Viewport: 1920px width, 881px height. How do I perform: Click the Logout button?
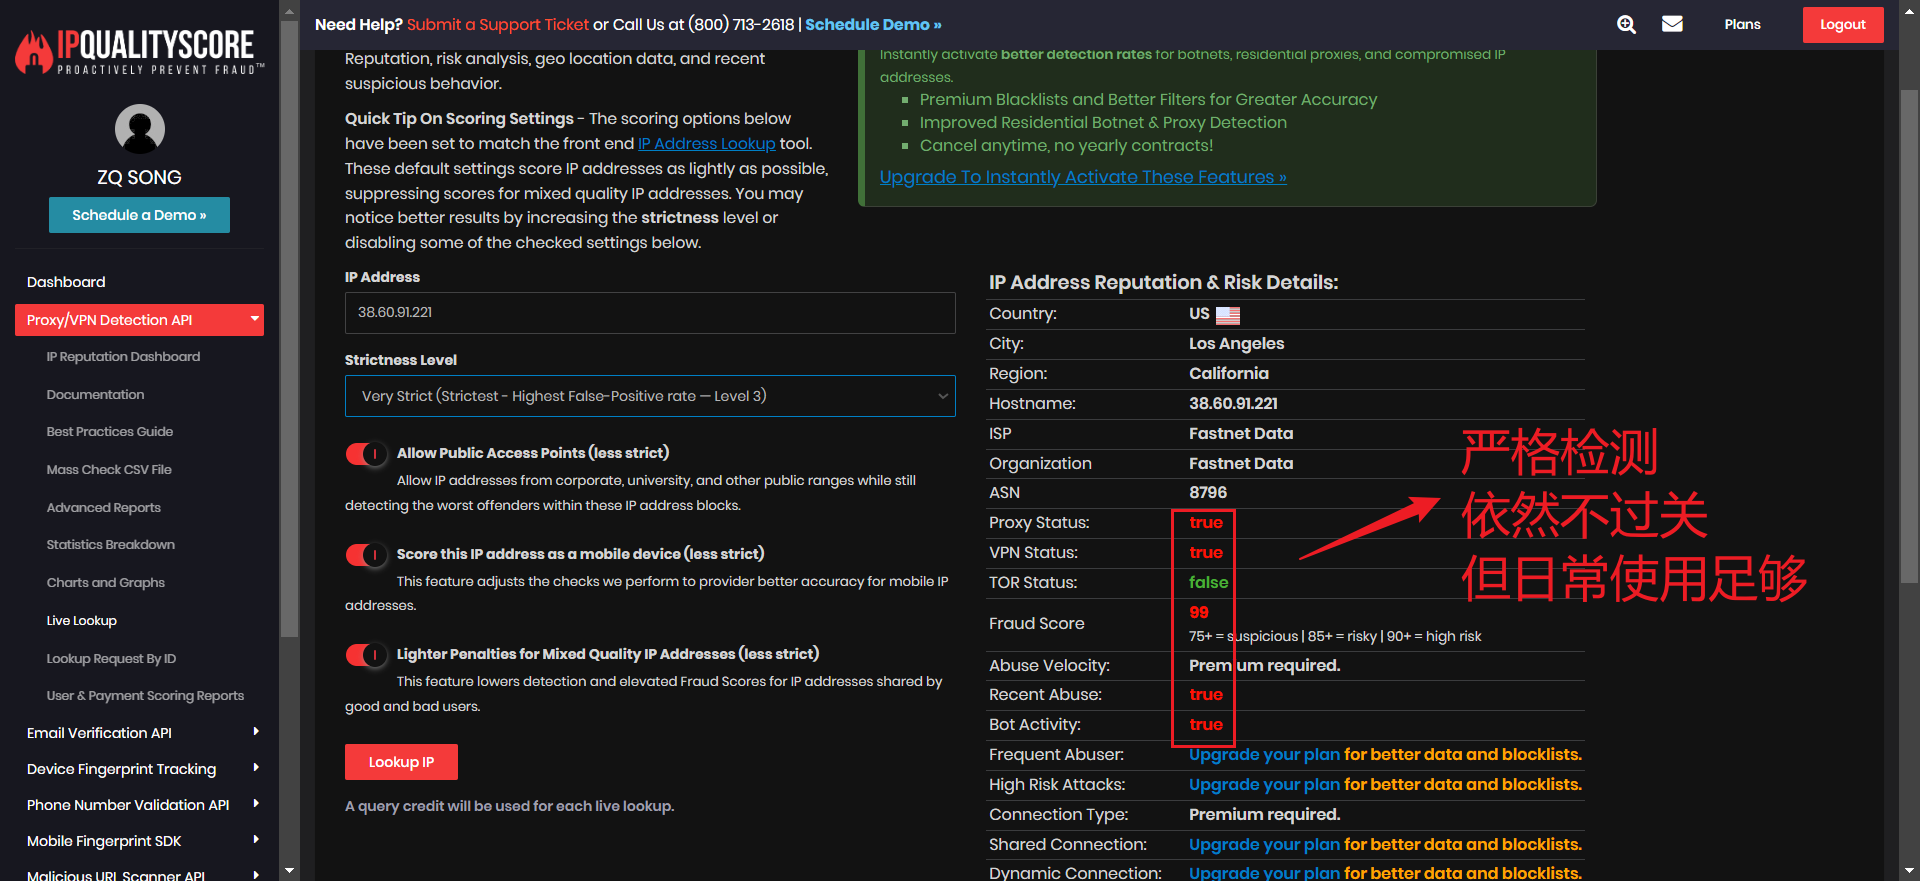(1842, 25)
